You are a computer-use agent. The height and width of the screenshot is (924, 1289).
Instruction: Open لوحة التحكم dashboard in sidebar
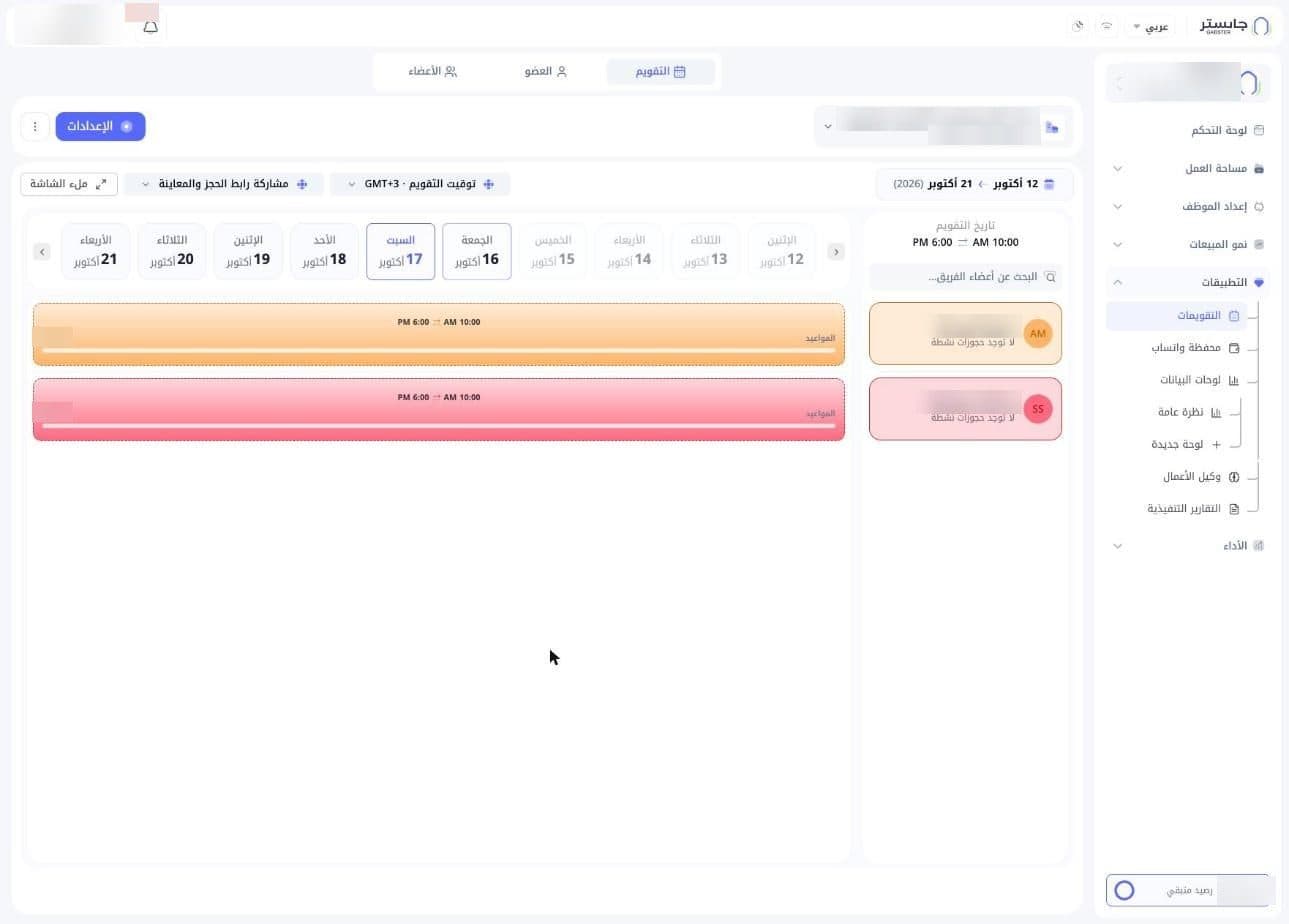click(x=1227, y=130)
